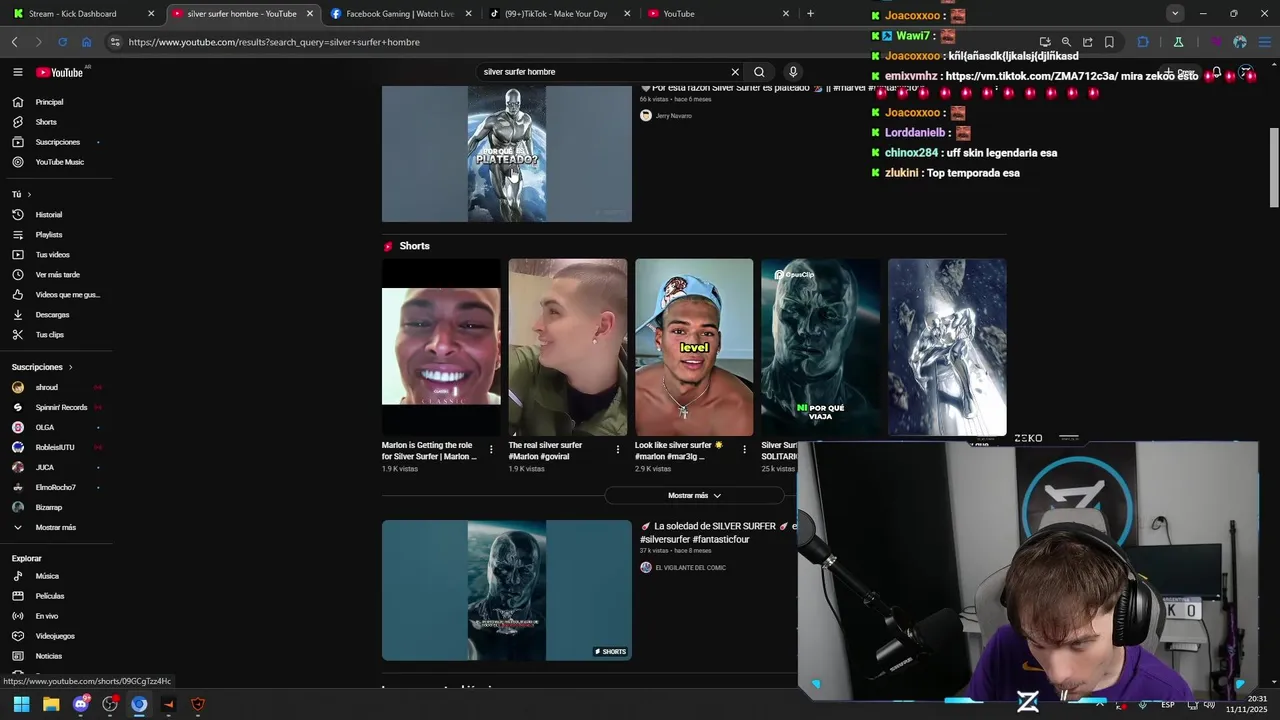Screen dimensions: 1280x720
Task: Reload the page in the browser
Action: [62, 42]
